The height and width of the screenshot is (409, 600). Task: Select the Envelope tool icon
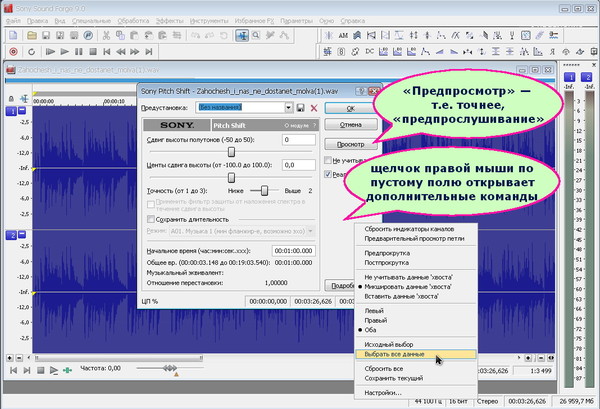(284, 36)
